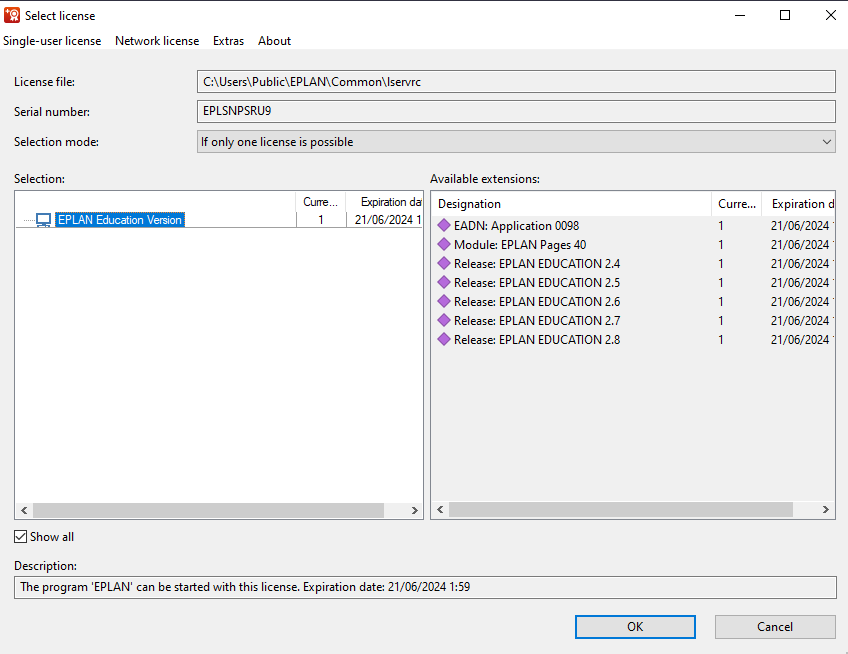Open the About menu

pyautogui.click(x=274, y=41)
